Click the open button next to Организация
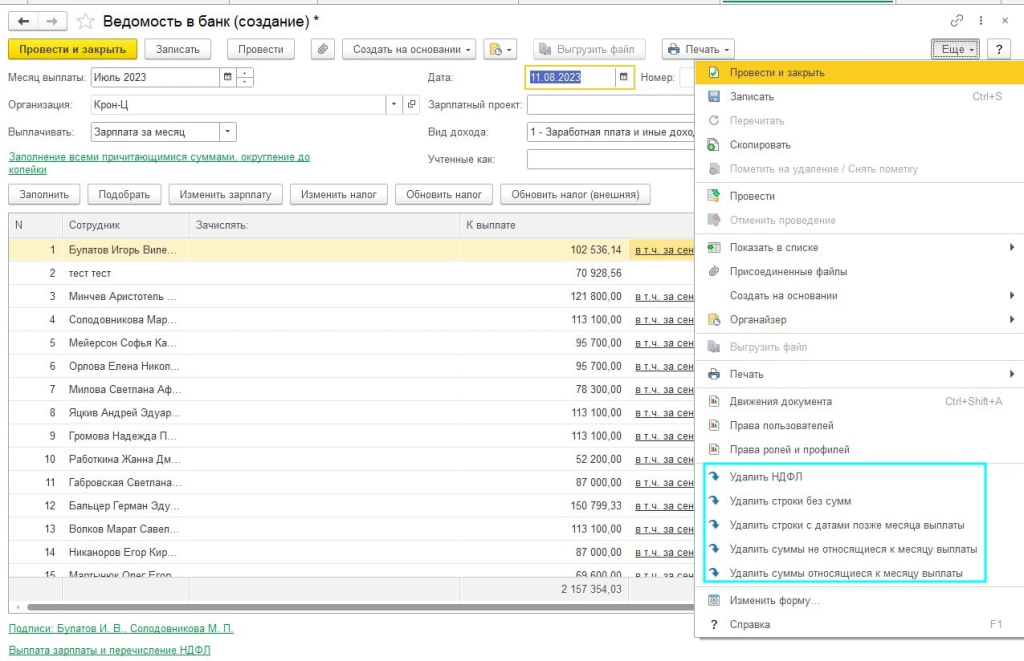The height and width of the screenshot is (661, 1024). tap(411, 104)
